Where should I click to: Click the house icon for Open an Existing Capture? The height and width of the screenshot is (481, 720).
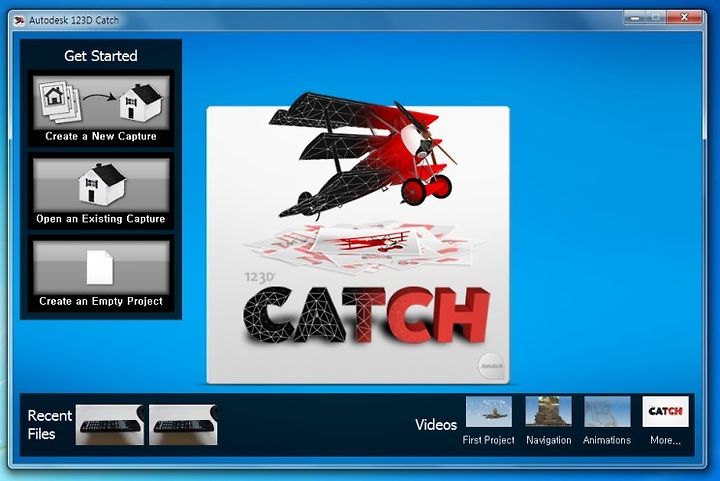[101, 184]
